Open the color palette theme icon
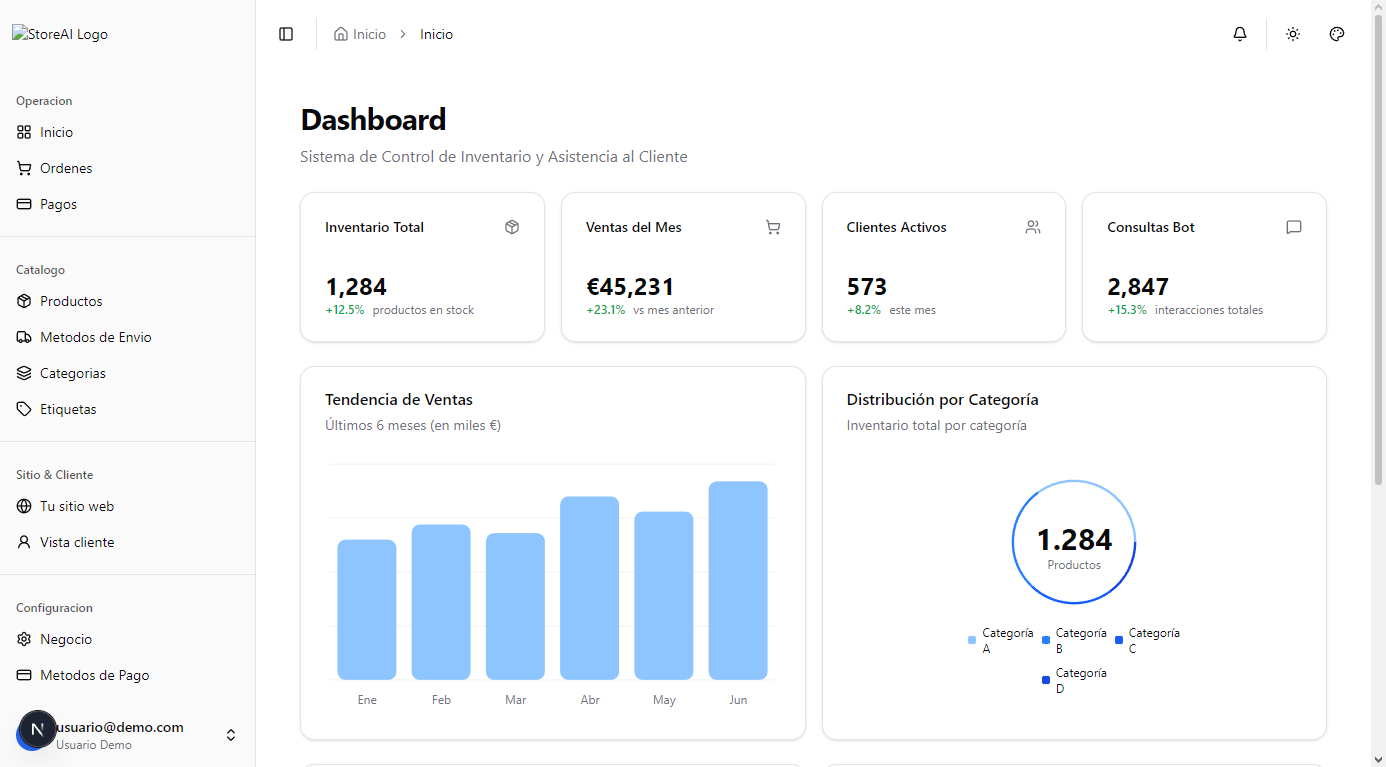The width and height of the screenshot is (1386, 767). (x=1337, y=34)
